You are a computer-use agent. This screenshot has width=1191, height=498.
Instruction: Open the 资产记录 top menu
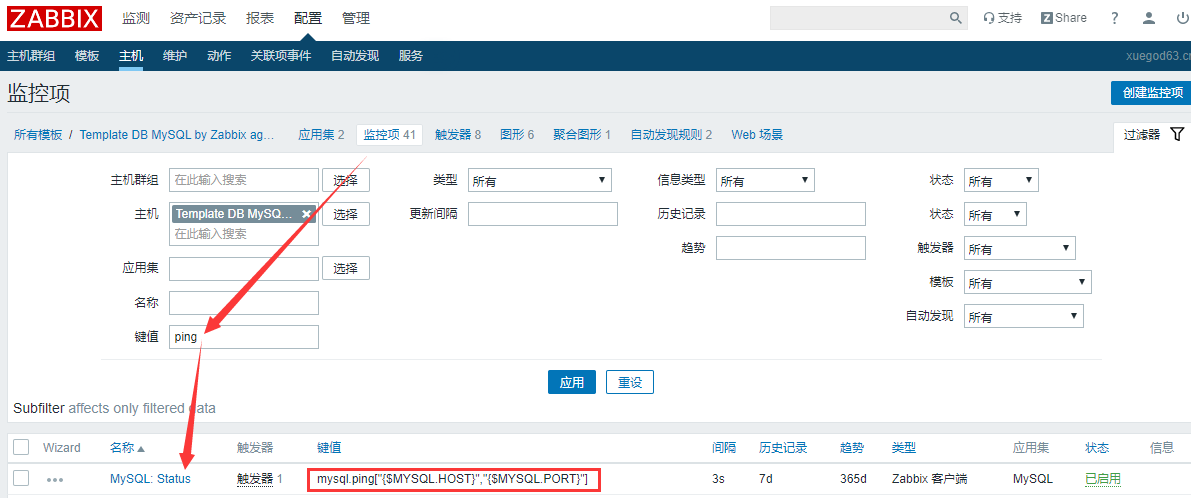click(x=198, y=18)
